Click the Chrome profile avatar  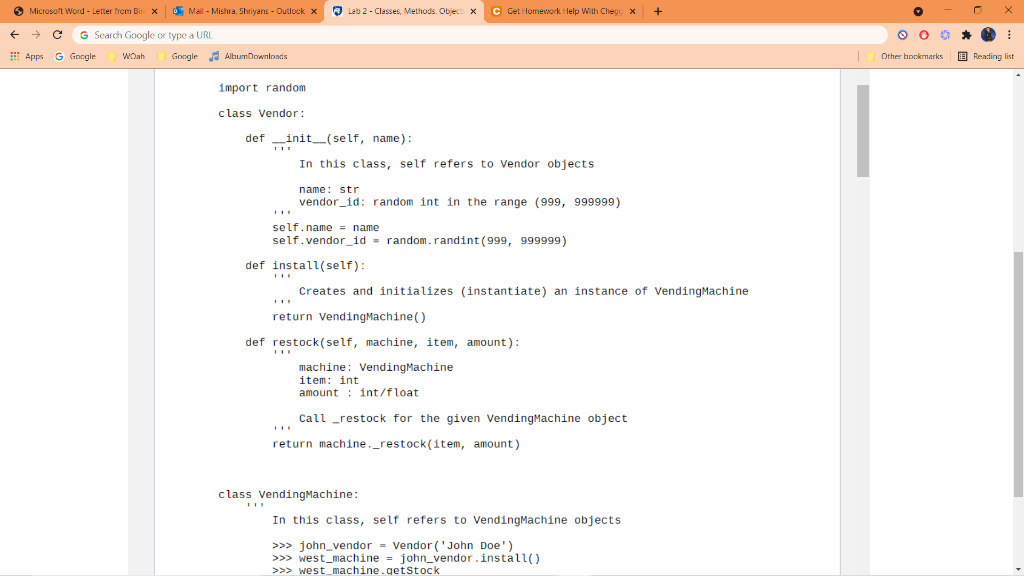tap(988, 34)
